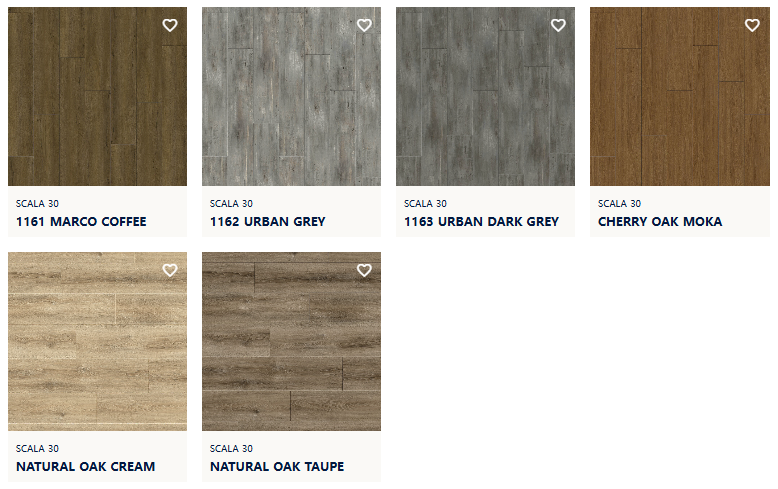The width and height of the screenshot is (778, 489).
Task: Select the Cherry Oak Moka flooring image
Action: point(680,96)
